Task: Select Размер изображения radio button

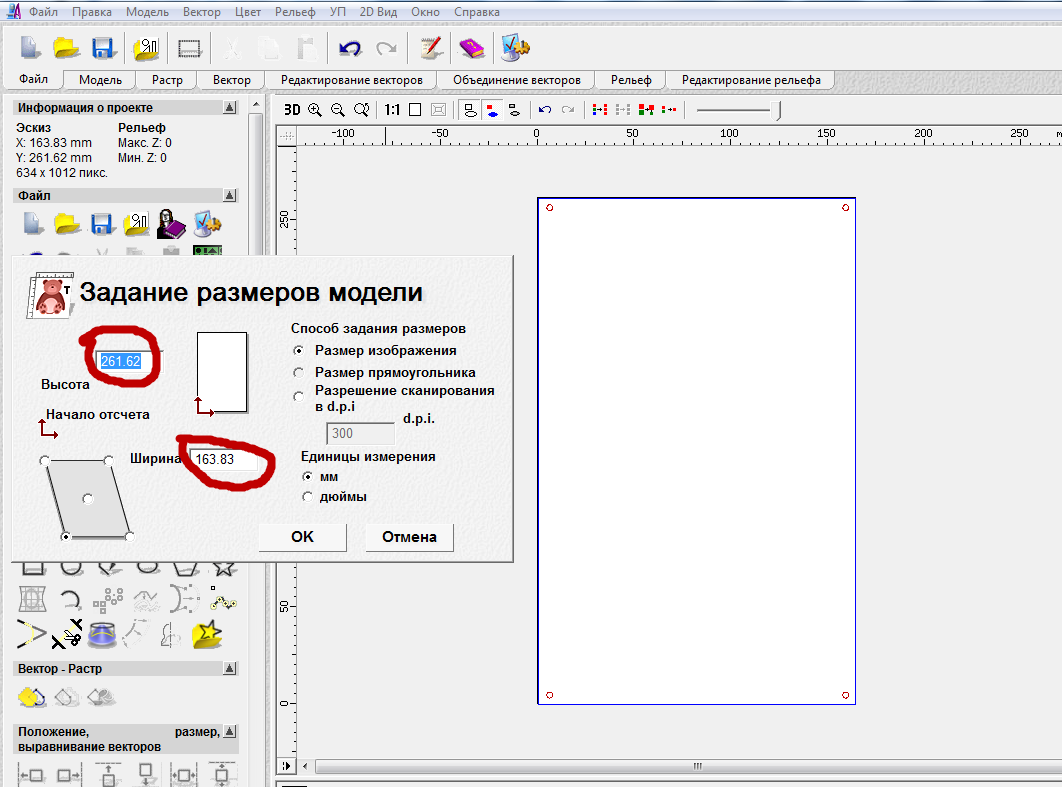Action: (x=298, y=351)
